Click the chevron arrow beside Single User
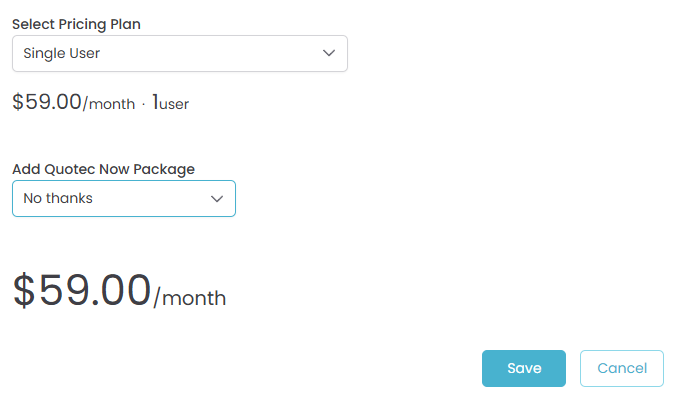 tap(329, 54)
